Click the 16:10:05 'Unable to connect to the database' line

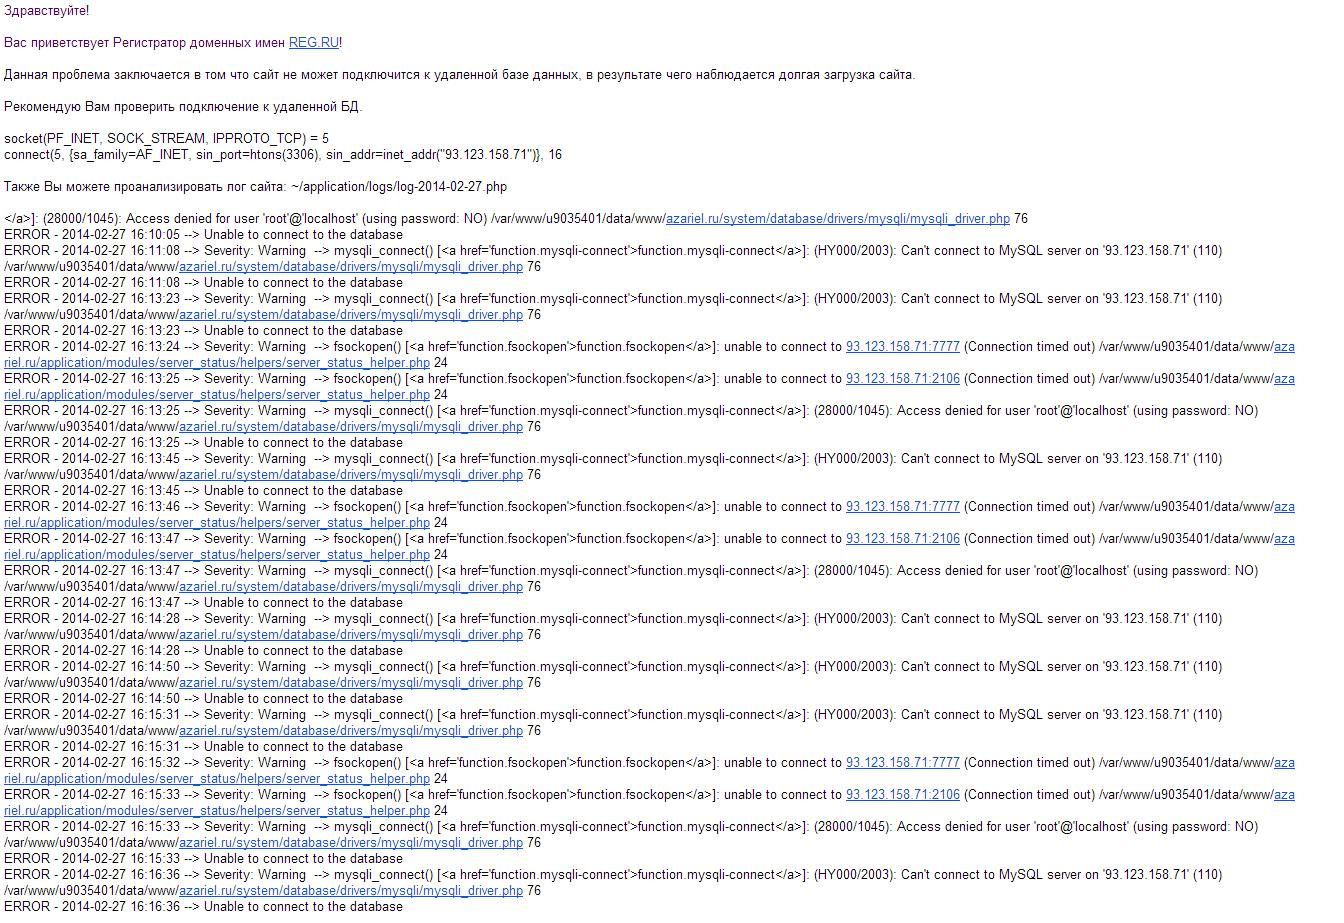tap(203, 235)
